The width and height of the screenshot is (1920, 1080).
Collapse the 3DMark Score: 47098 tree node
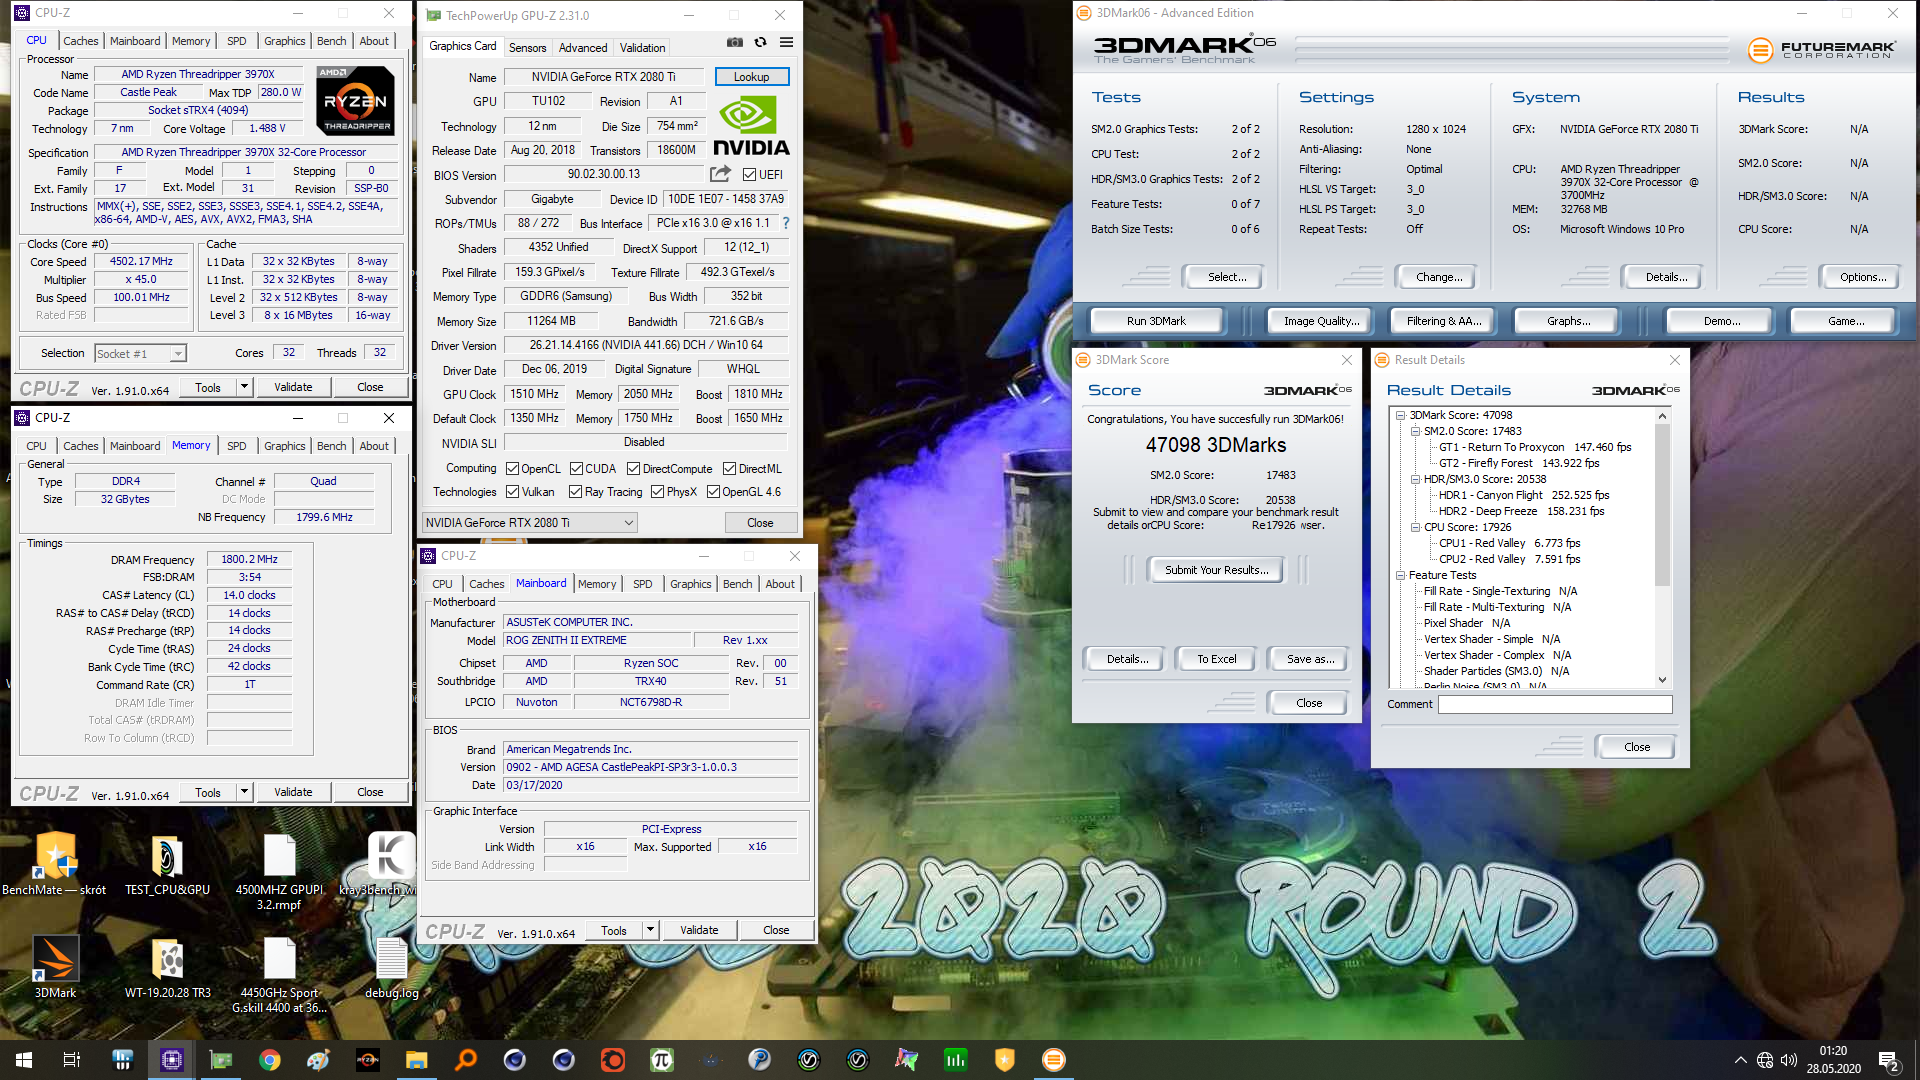[1401, 415]
